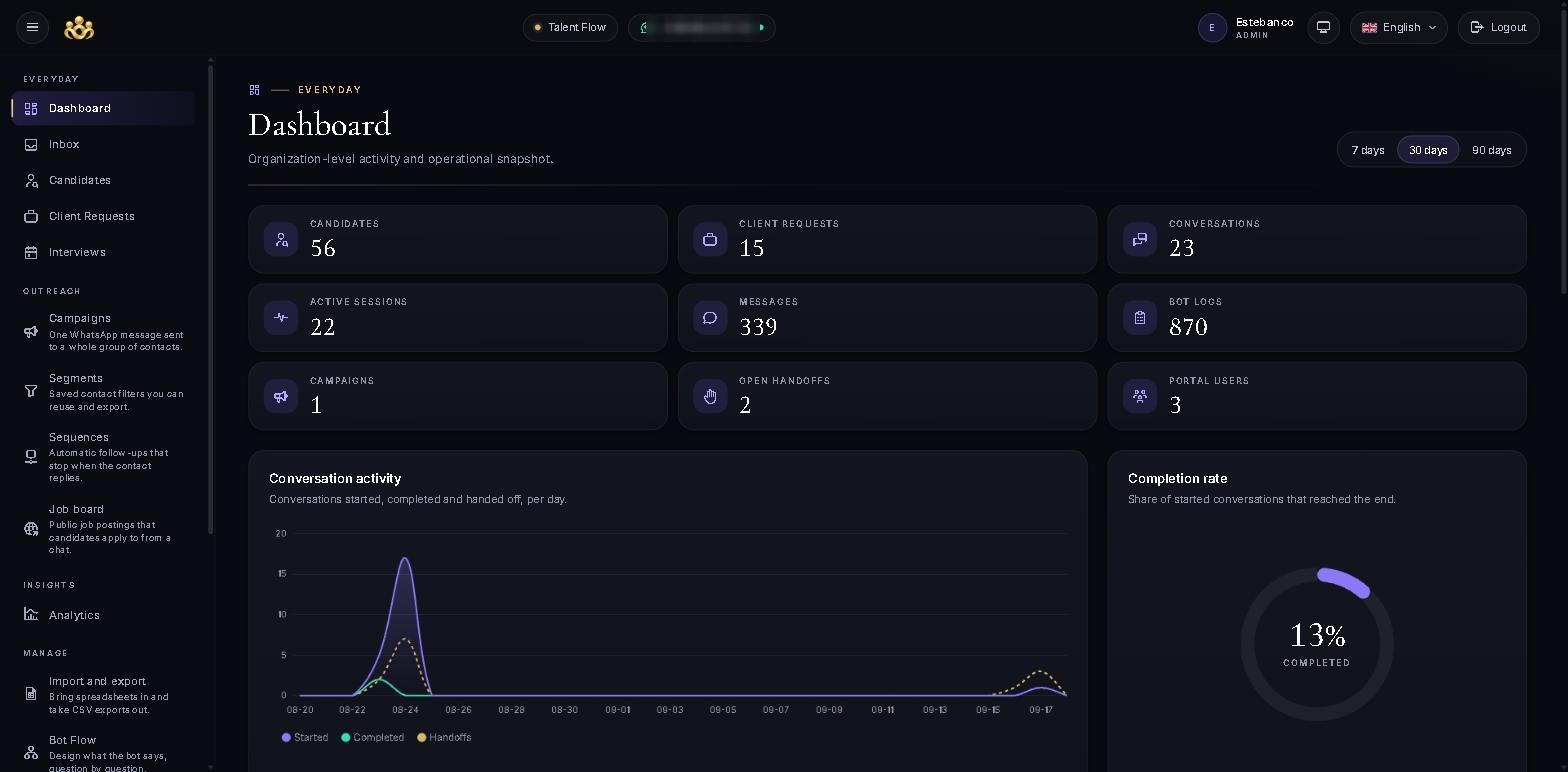Image resolution: width=1568 pixels, height=772 pixels.
Task: Click the Analytics chart icon
Action: (x=31, y=615)
